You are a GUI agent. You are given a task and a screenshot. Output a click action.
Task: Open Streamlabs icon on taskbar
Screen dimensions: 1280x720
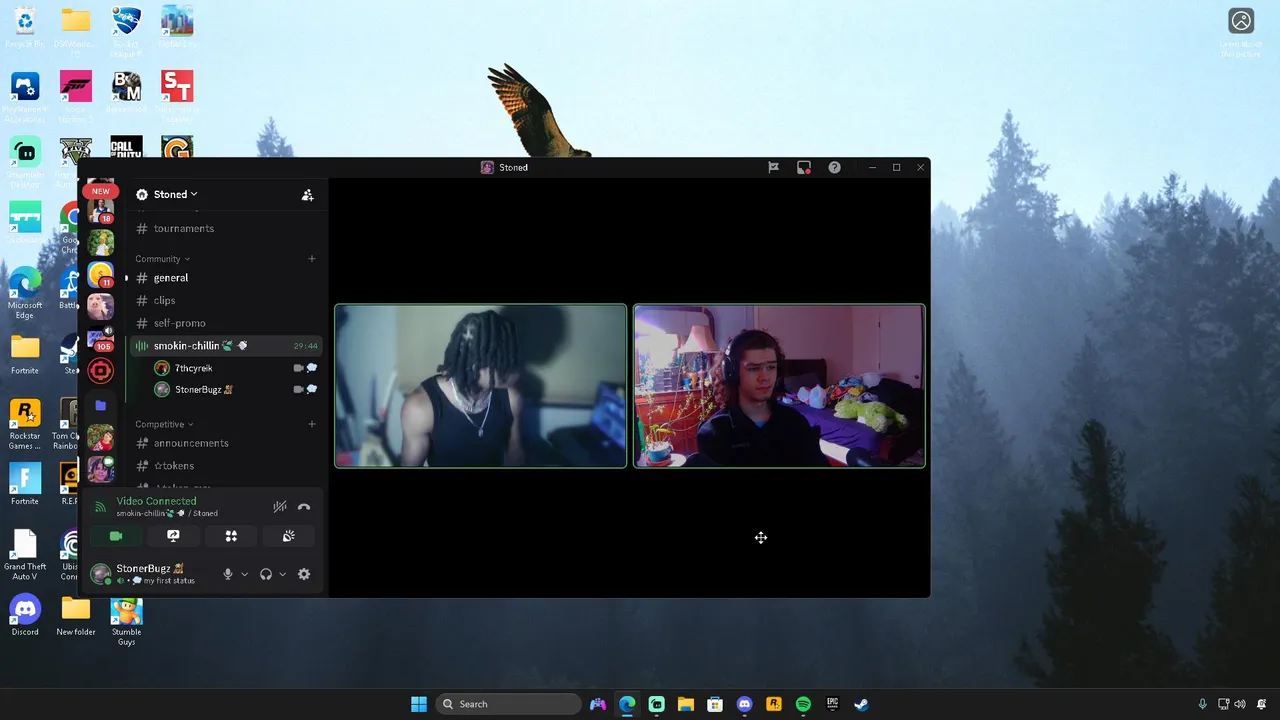[656, 704]
